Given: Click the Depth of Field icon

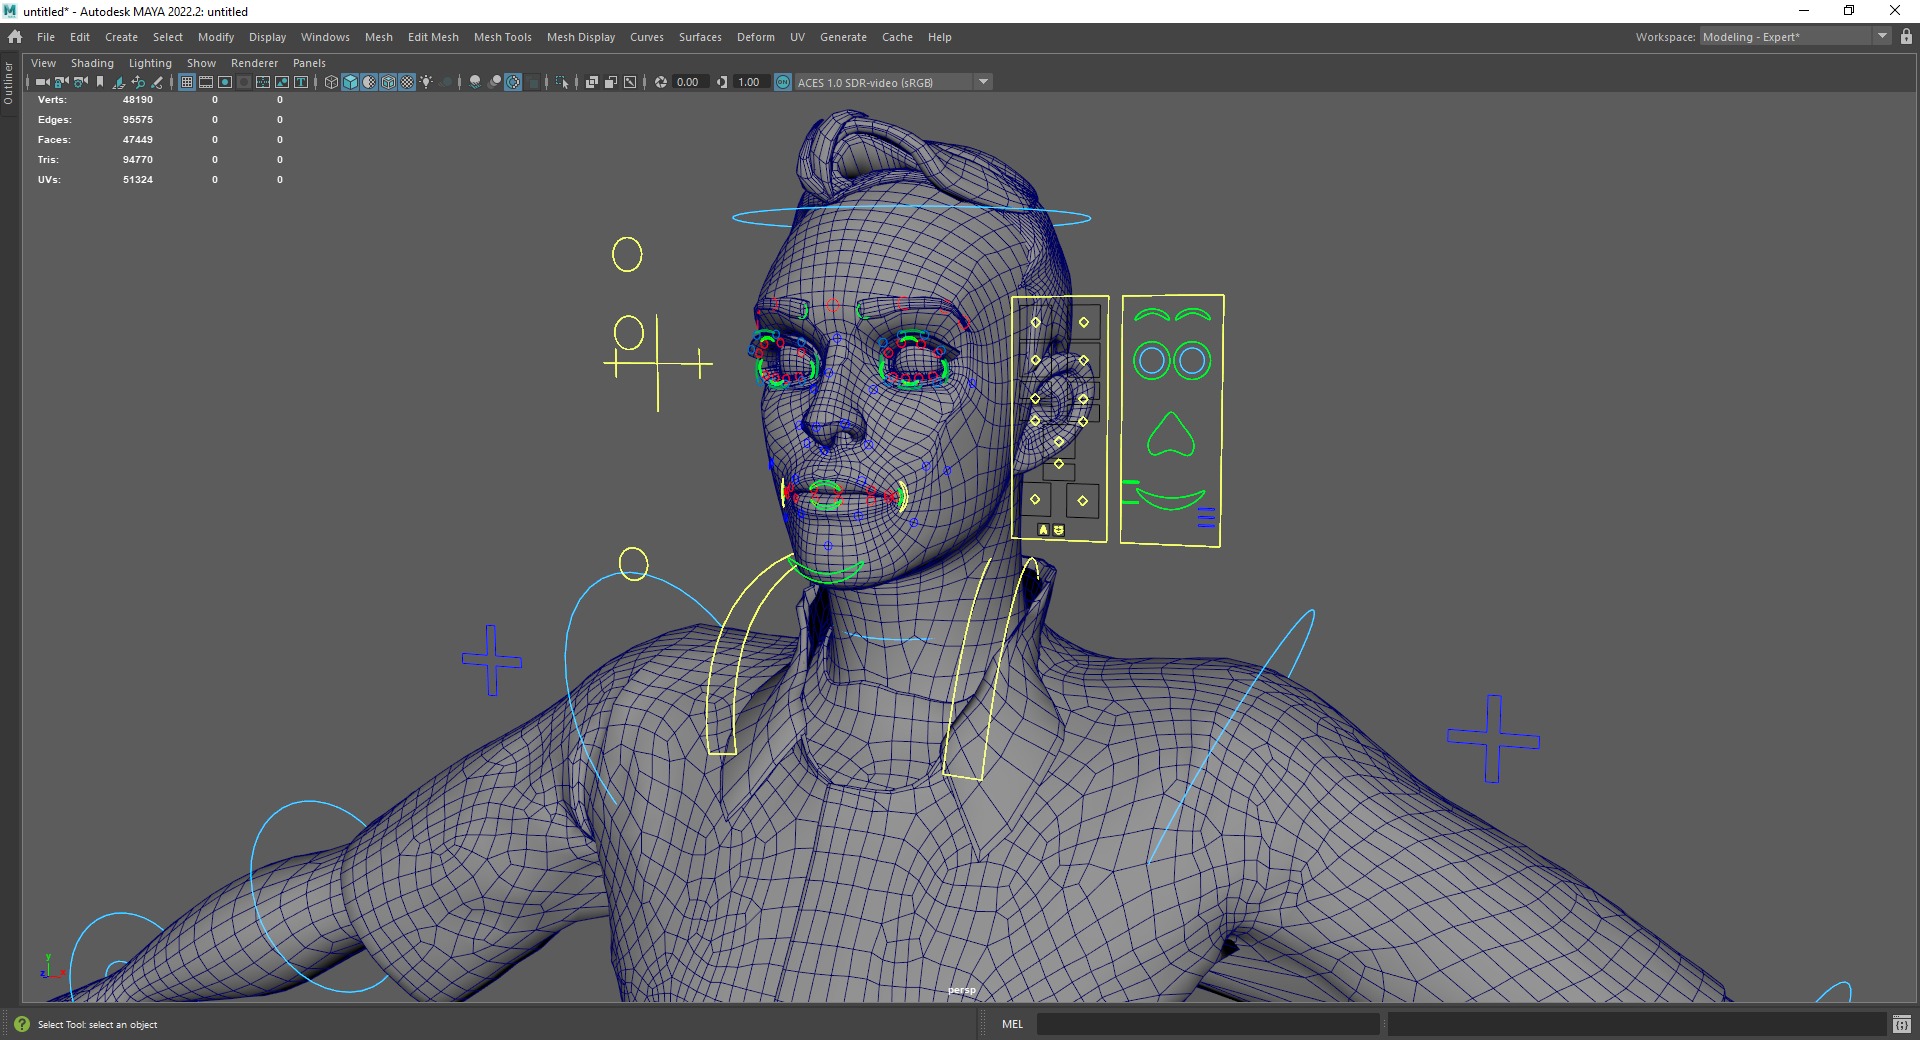Looking at the screenshot, I should (532, 82).
